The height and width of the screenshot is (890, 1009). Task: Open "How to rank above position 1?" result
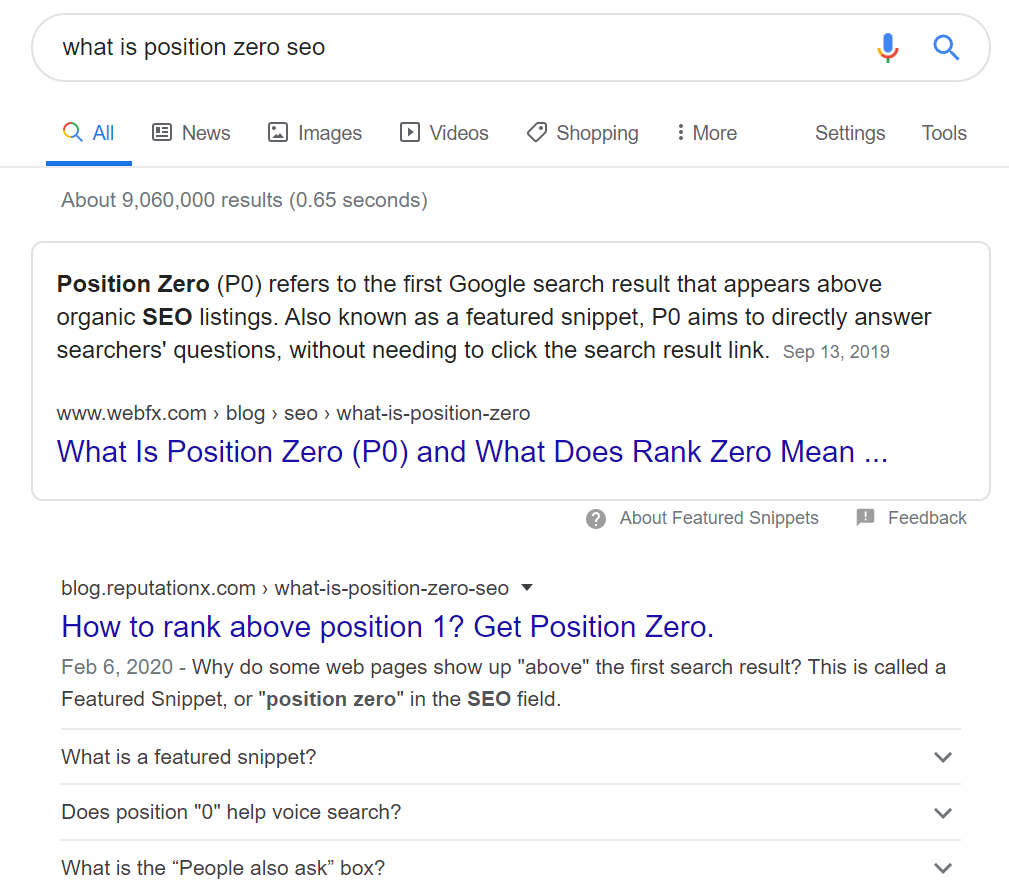click(x=387, y=627)
